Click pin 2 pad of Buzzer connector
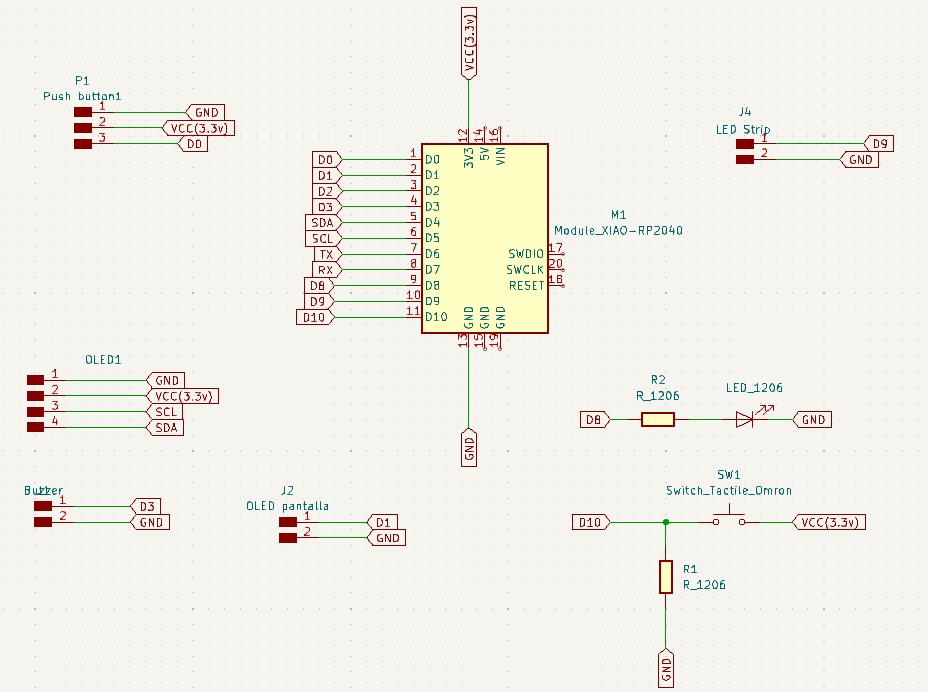The width and height of the screenshot is (928, 692). pyautogui.click(x=43, y=522)
